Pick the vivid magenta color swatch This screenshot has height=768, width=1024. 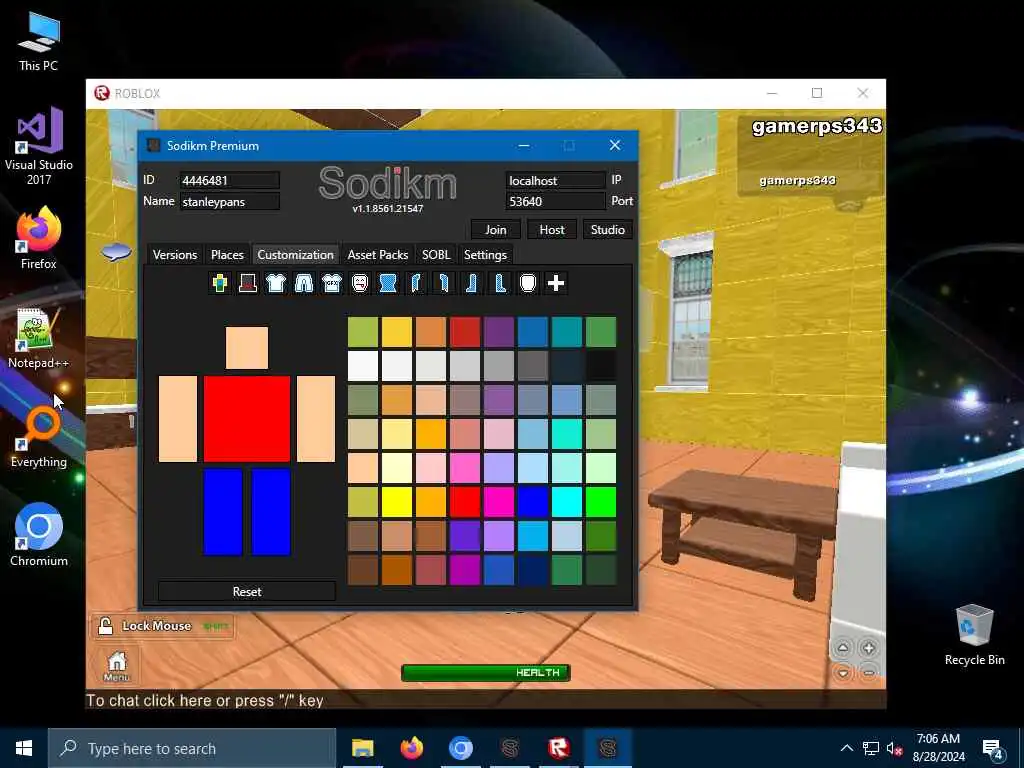coord(499,502)
